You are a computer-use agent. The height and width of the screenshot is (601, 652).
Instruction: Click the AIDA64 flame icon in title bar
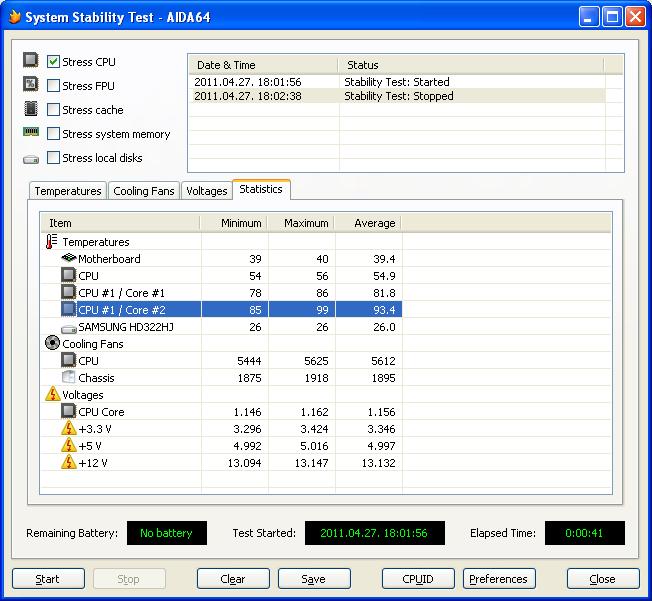[15, 17]
